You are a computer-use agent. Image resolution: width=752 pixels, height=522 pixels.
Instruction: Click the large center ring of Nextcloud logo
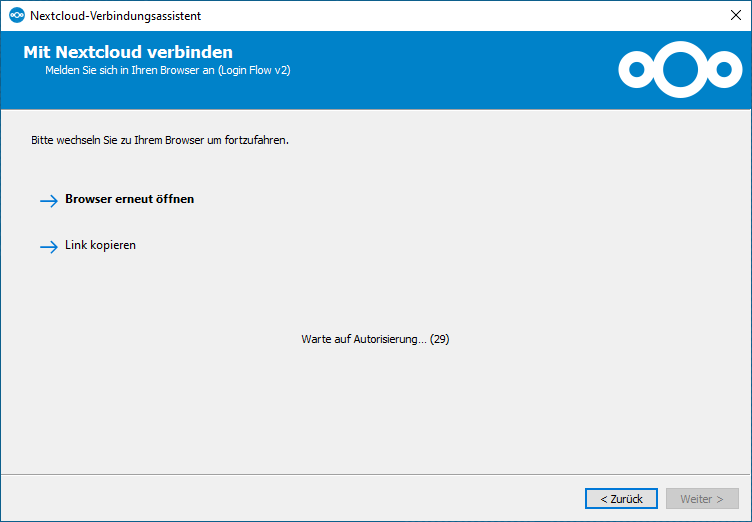(679, 68)
